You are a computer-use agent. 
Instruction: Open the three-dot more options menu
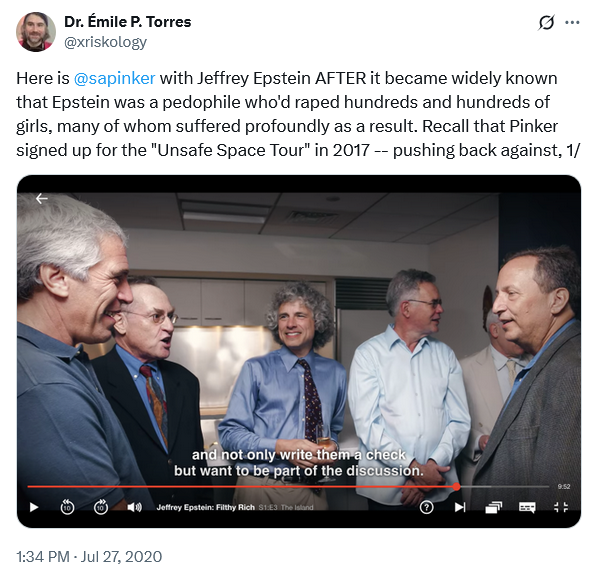[x=572, y=23]
